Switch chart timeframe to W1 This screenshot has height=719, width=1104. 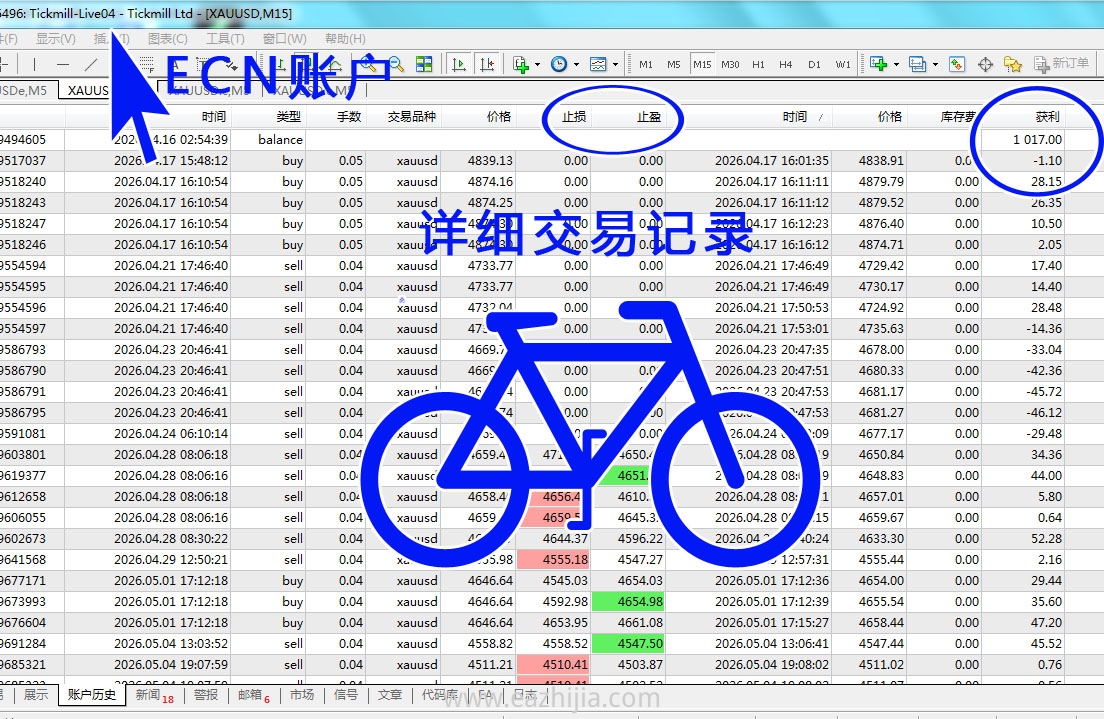[x=843, y=64]
